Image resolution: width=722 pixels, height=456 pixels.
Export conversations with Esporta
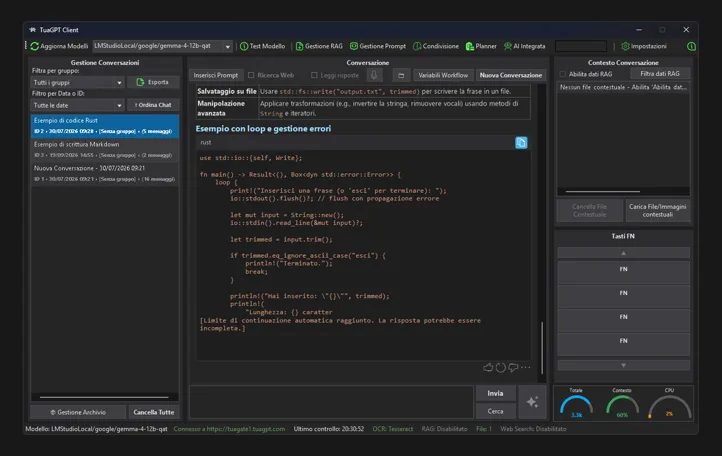pyautogui.click(x=153, y=82)
